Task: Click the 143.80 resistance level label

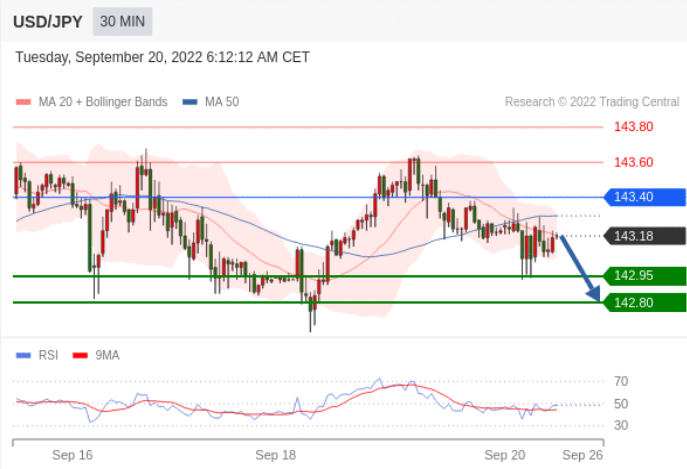Action: click(634, 127)
